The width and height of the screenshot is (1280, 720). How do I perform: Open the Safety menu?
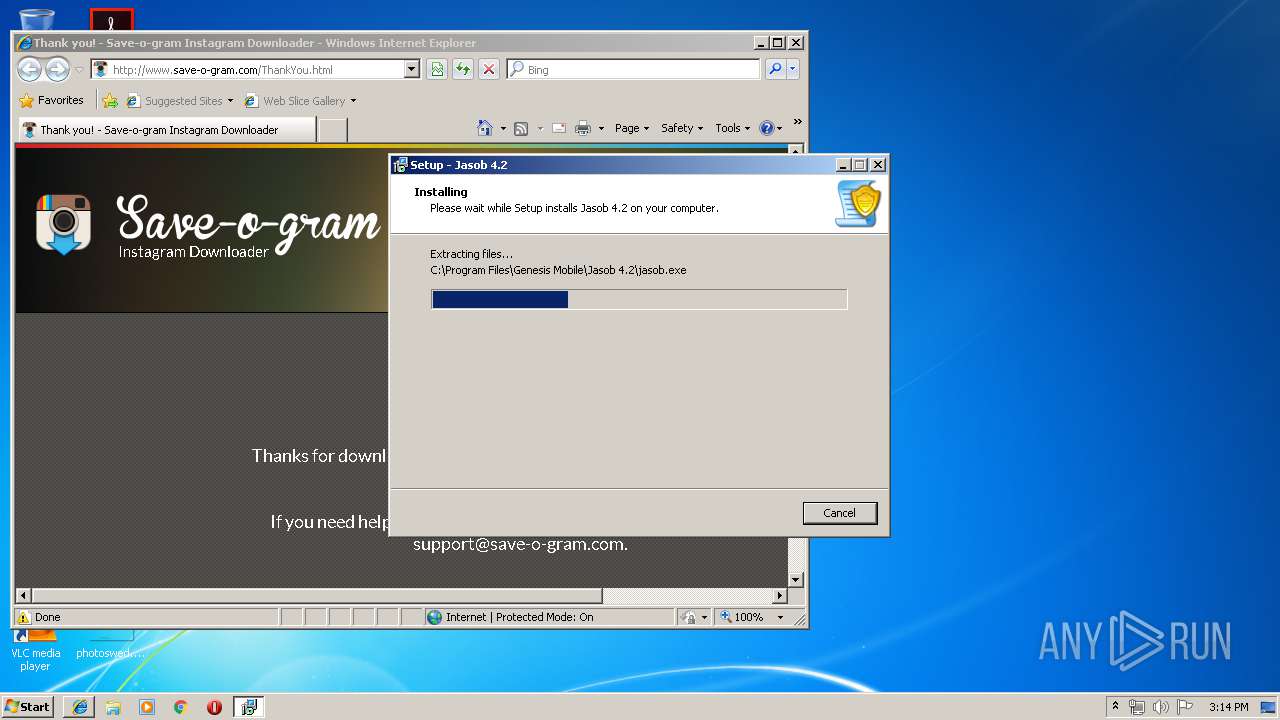pyautogui.click(x=682, y=128)
